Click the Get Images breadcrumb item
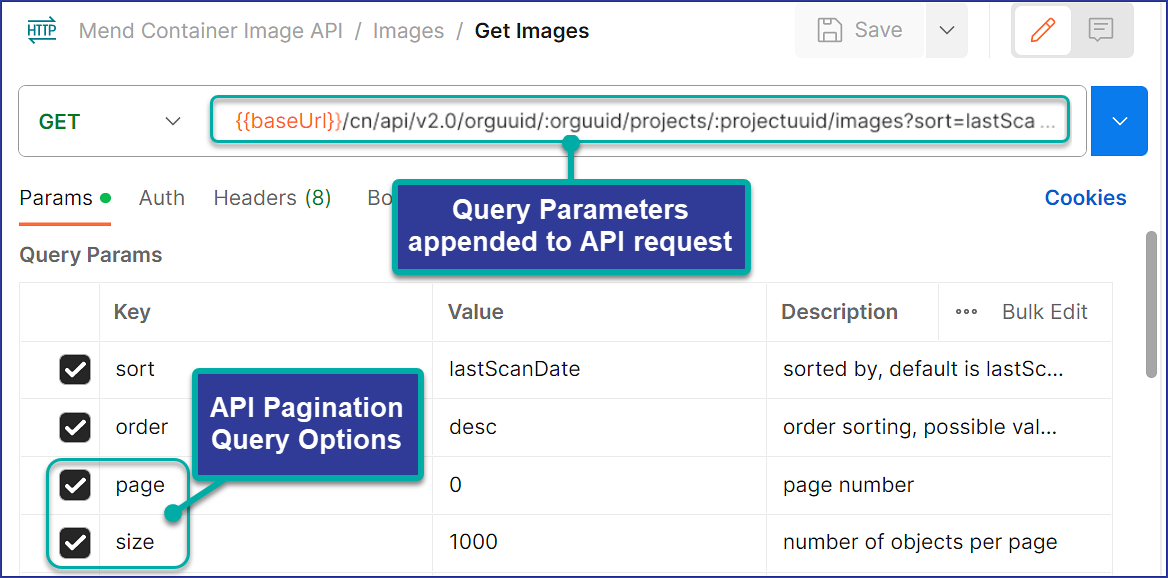Viewport: 1168px width, 578px height. [531, 31]
